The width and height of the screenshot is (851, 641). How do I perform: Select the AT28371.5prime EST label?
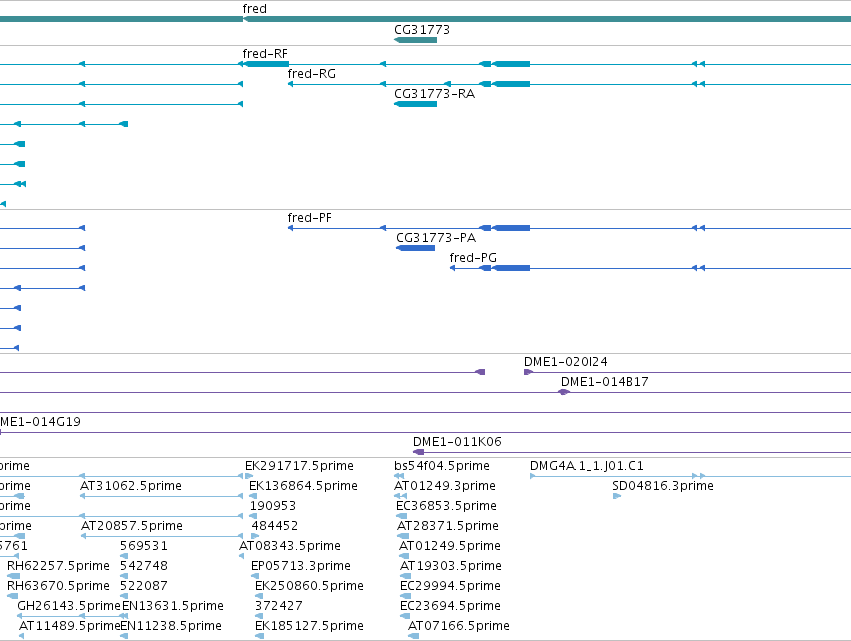(448, 526)
